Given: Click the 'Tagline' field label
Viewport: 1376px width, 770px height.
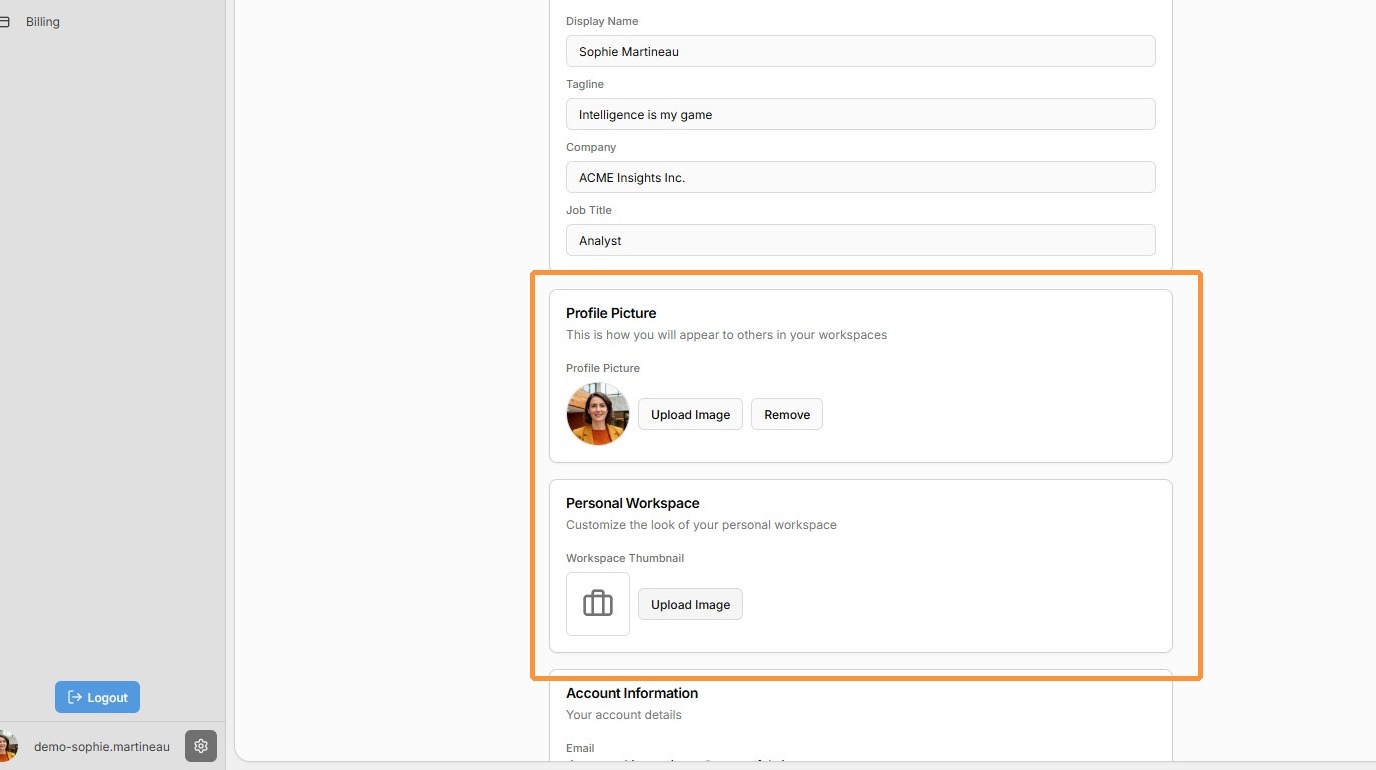Looking at the screenshot, I should (x=585, y=84).
